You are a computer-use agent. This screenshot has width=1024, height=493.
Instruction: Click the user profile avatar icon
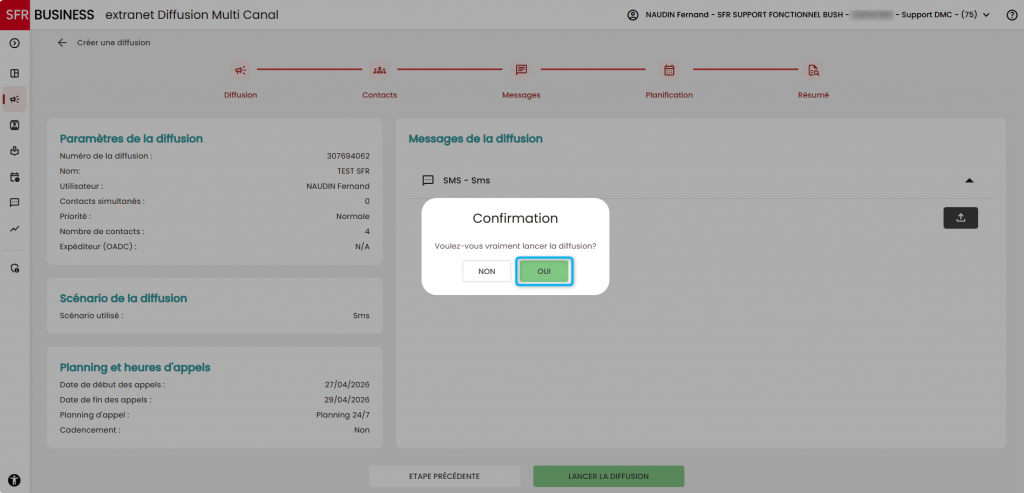pos(632,15)
